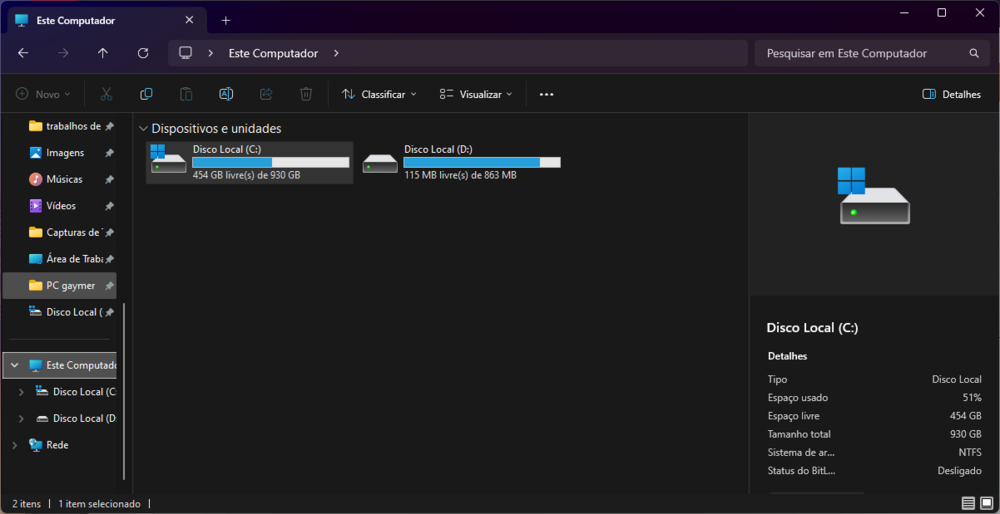Go up one directory level
The image size is (1000, 514).
click(103, 53)
